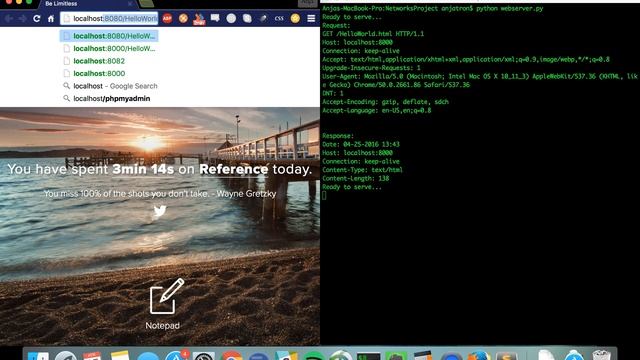Open the speech-bubble extension in the toolbar
This screenshot has width=640, height=360.
point(215,18)
